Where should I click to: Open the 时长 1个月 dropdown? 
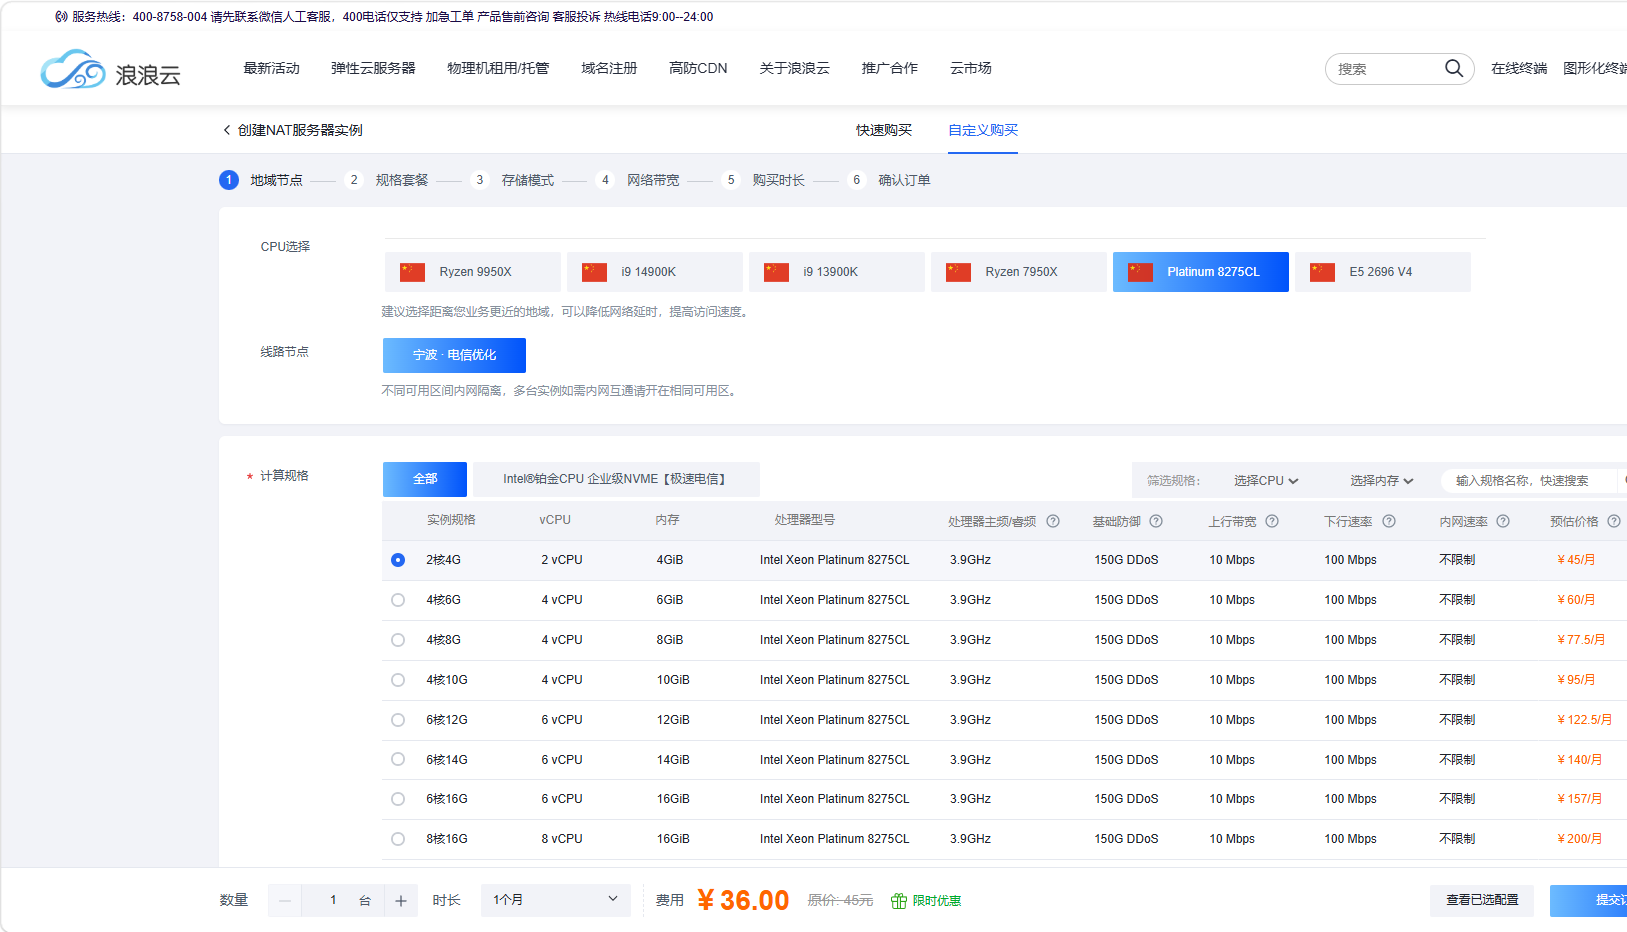(x=556, y=900)
